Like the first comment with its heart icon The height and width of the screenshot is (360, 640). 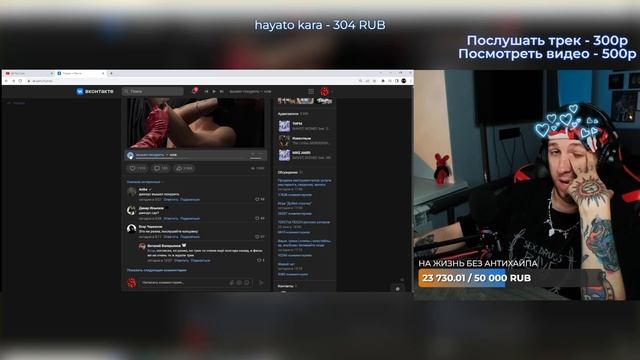pyautogui.click(x=258, y=199)
